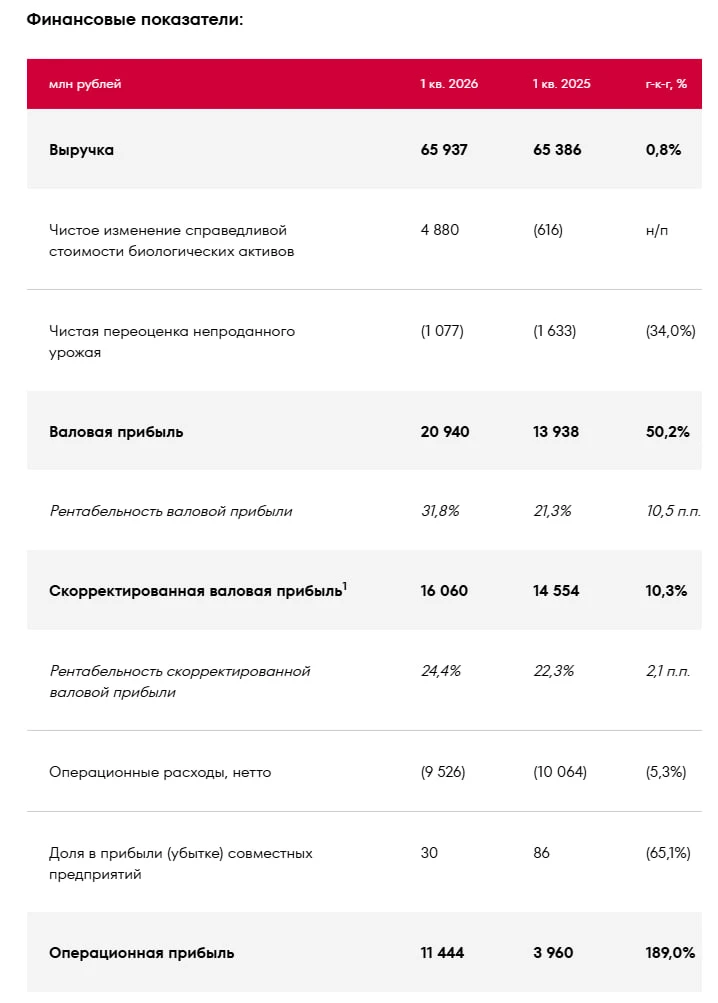Click the 20 940 gross profit value
The image size is (718, 1003).
point(445,432)
